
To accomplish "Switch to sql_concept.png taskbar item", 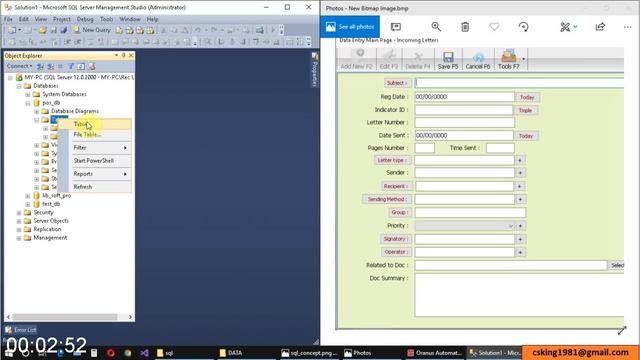I will [310, 353].
